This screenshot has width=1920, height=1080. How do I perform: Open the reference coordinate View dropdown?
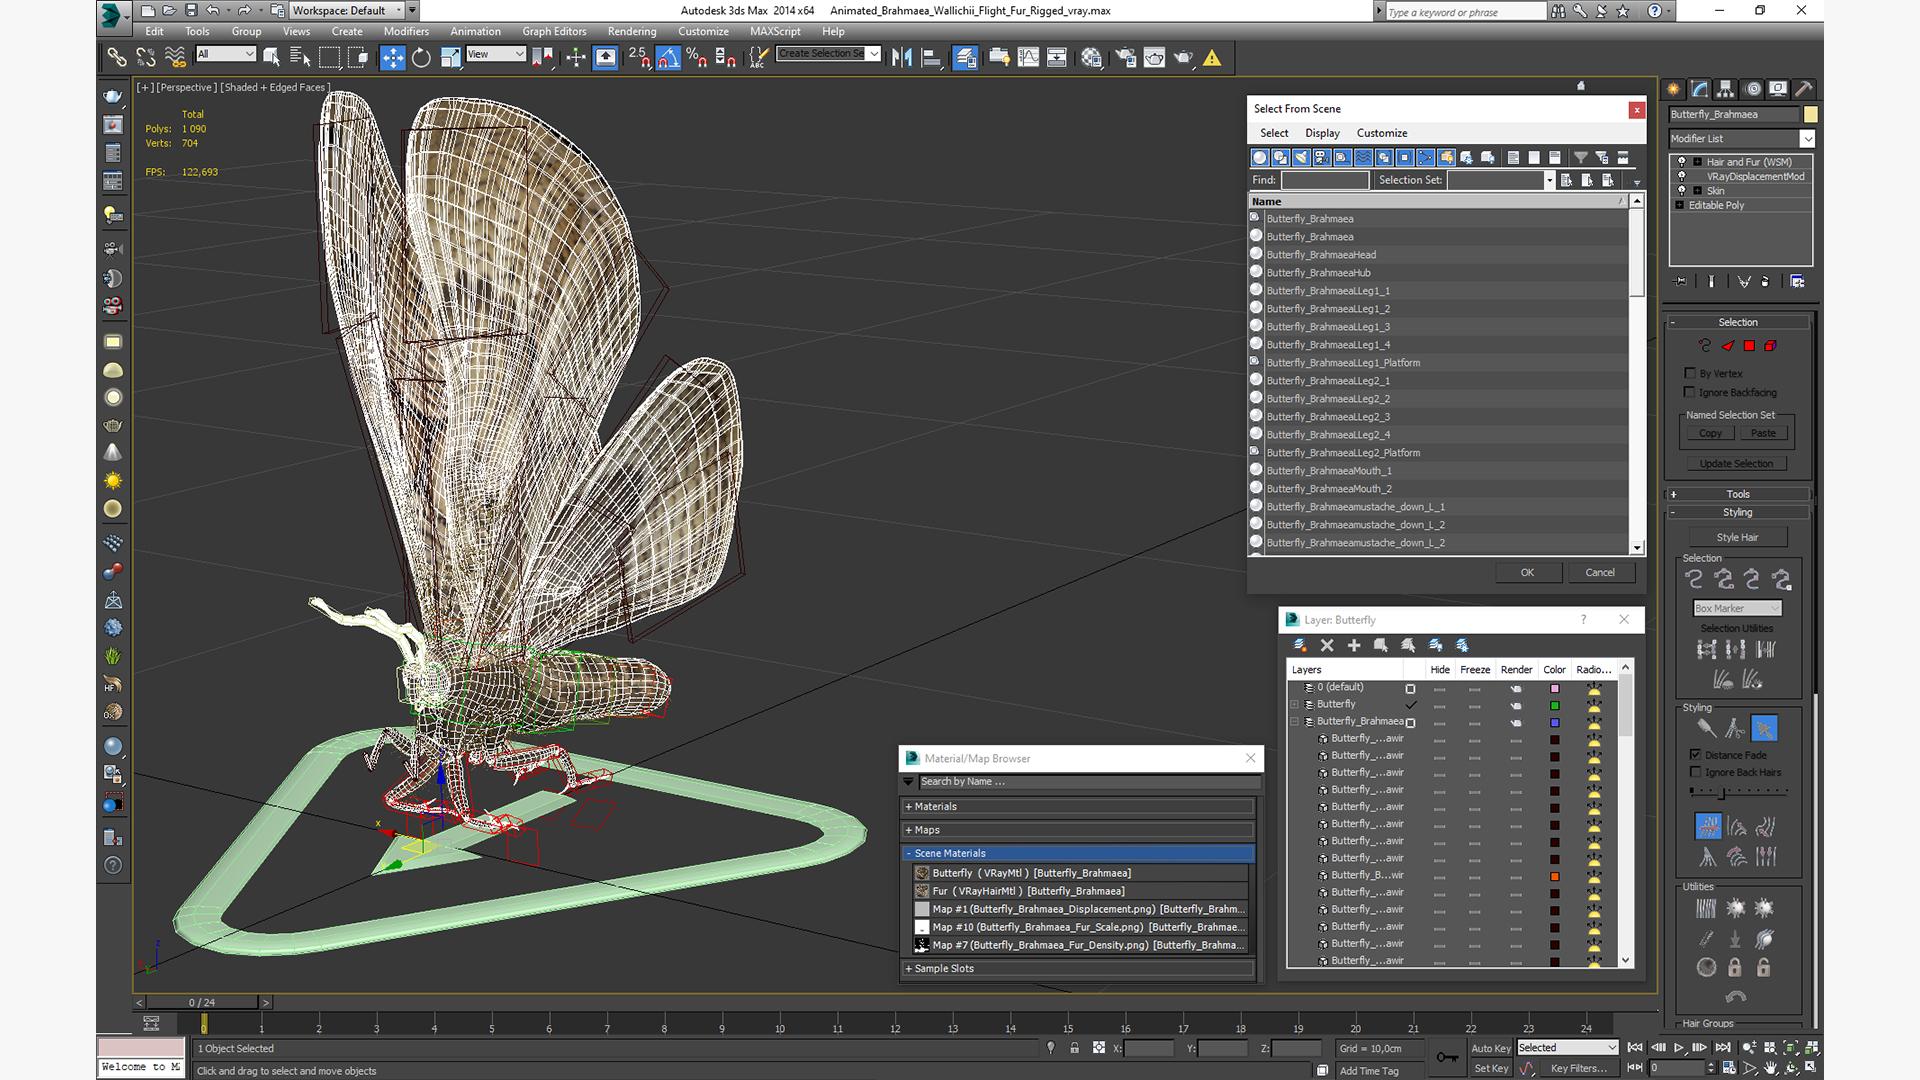[496, 54]
